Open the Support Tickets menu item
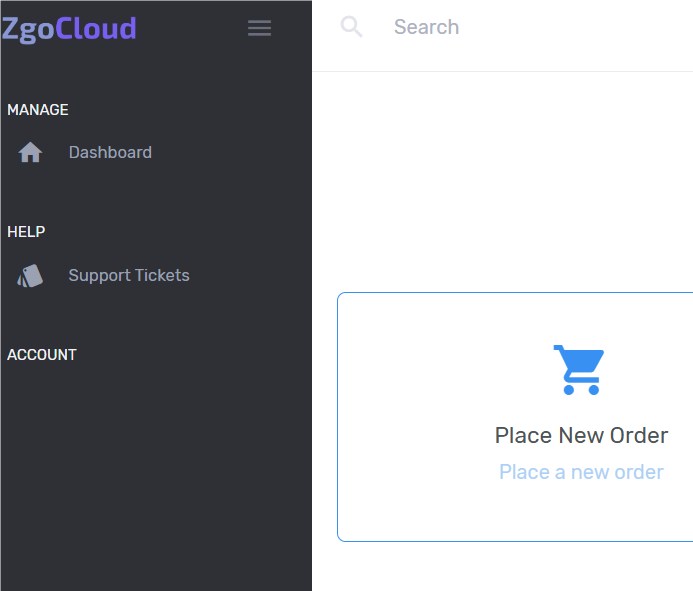The image size is (693, 591). coord(128,276)
